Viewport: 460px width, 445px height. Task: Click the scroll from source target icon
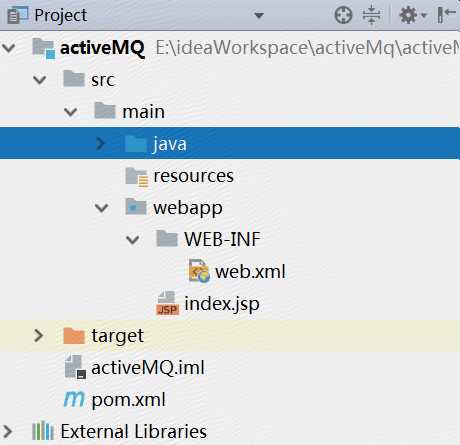coord(343,15)
